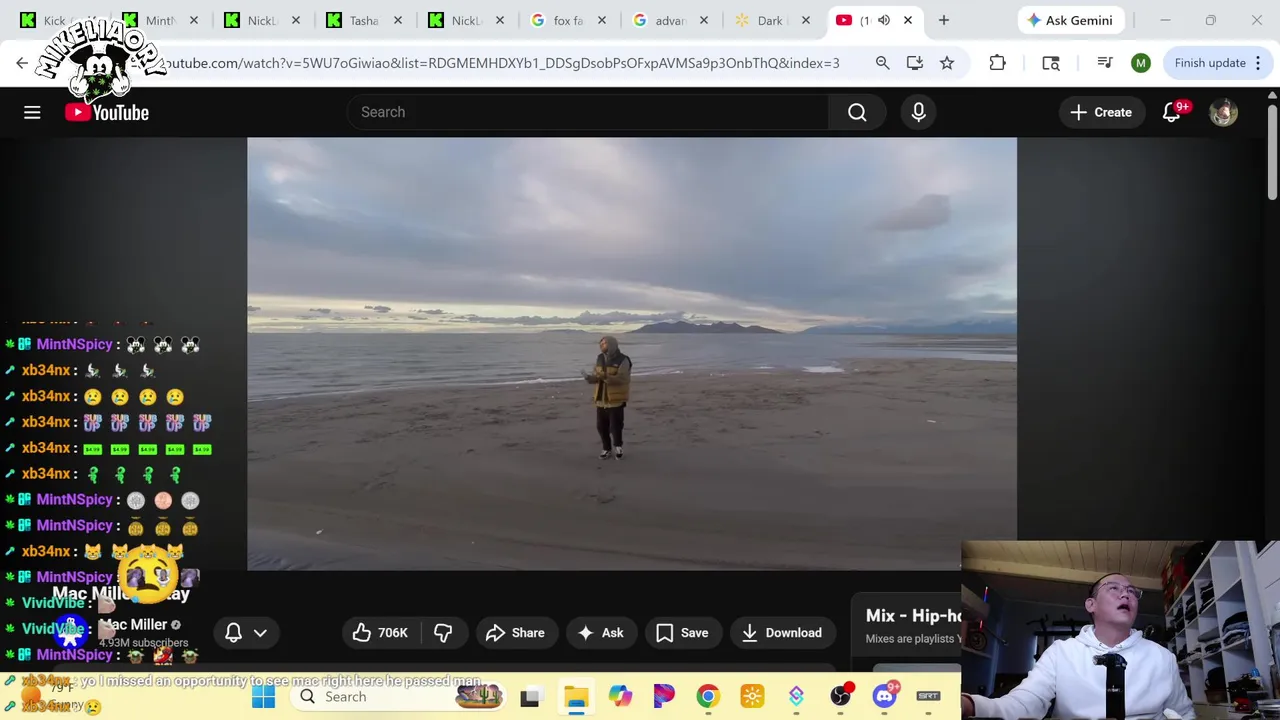Mute the tab via the speaker icon

(884, 20)
